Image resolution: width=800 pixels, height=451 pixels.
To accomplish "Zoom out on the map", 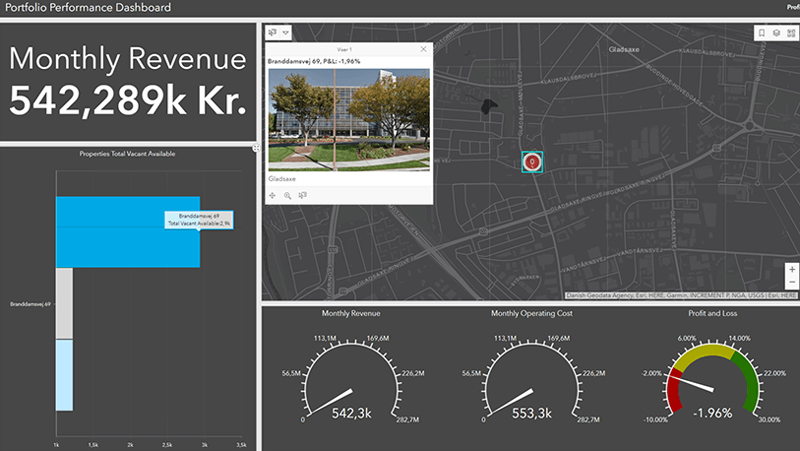I will pyautogui.click(x=792, y=283).
